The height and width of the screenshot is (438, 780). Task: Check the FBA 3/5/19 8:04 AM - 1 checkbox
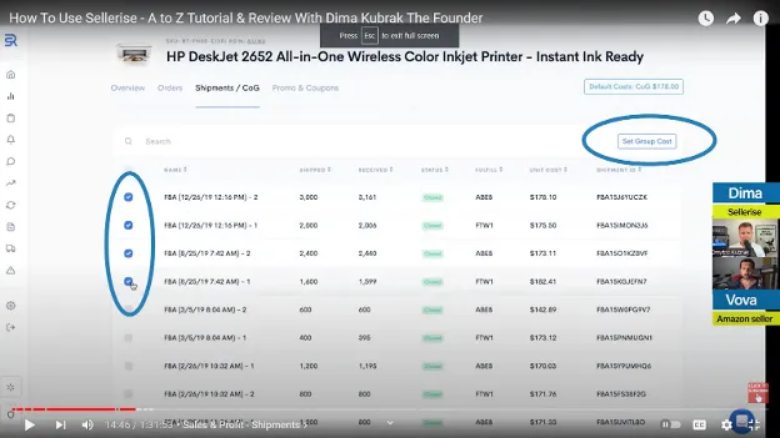[128, 338]
